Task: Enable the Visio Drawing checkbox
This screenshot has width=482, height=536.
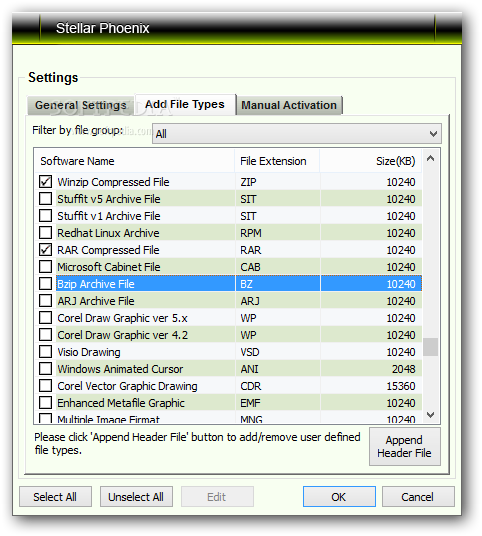Action: pos(45,352)
